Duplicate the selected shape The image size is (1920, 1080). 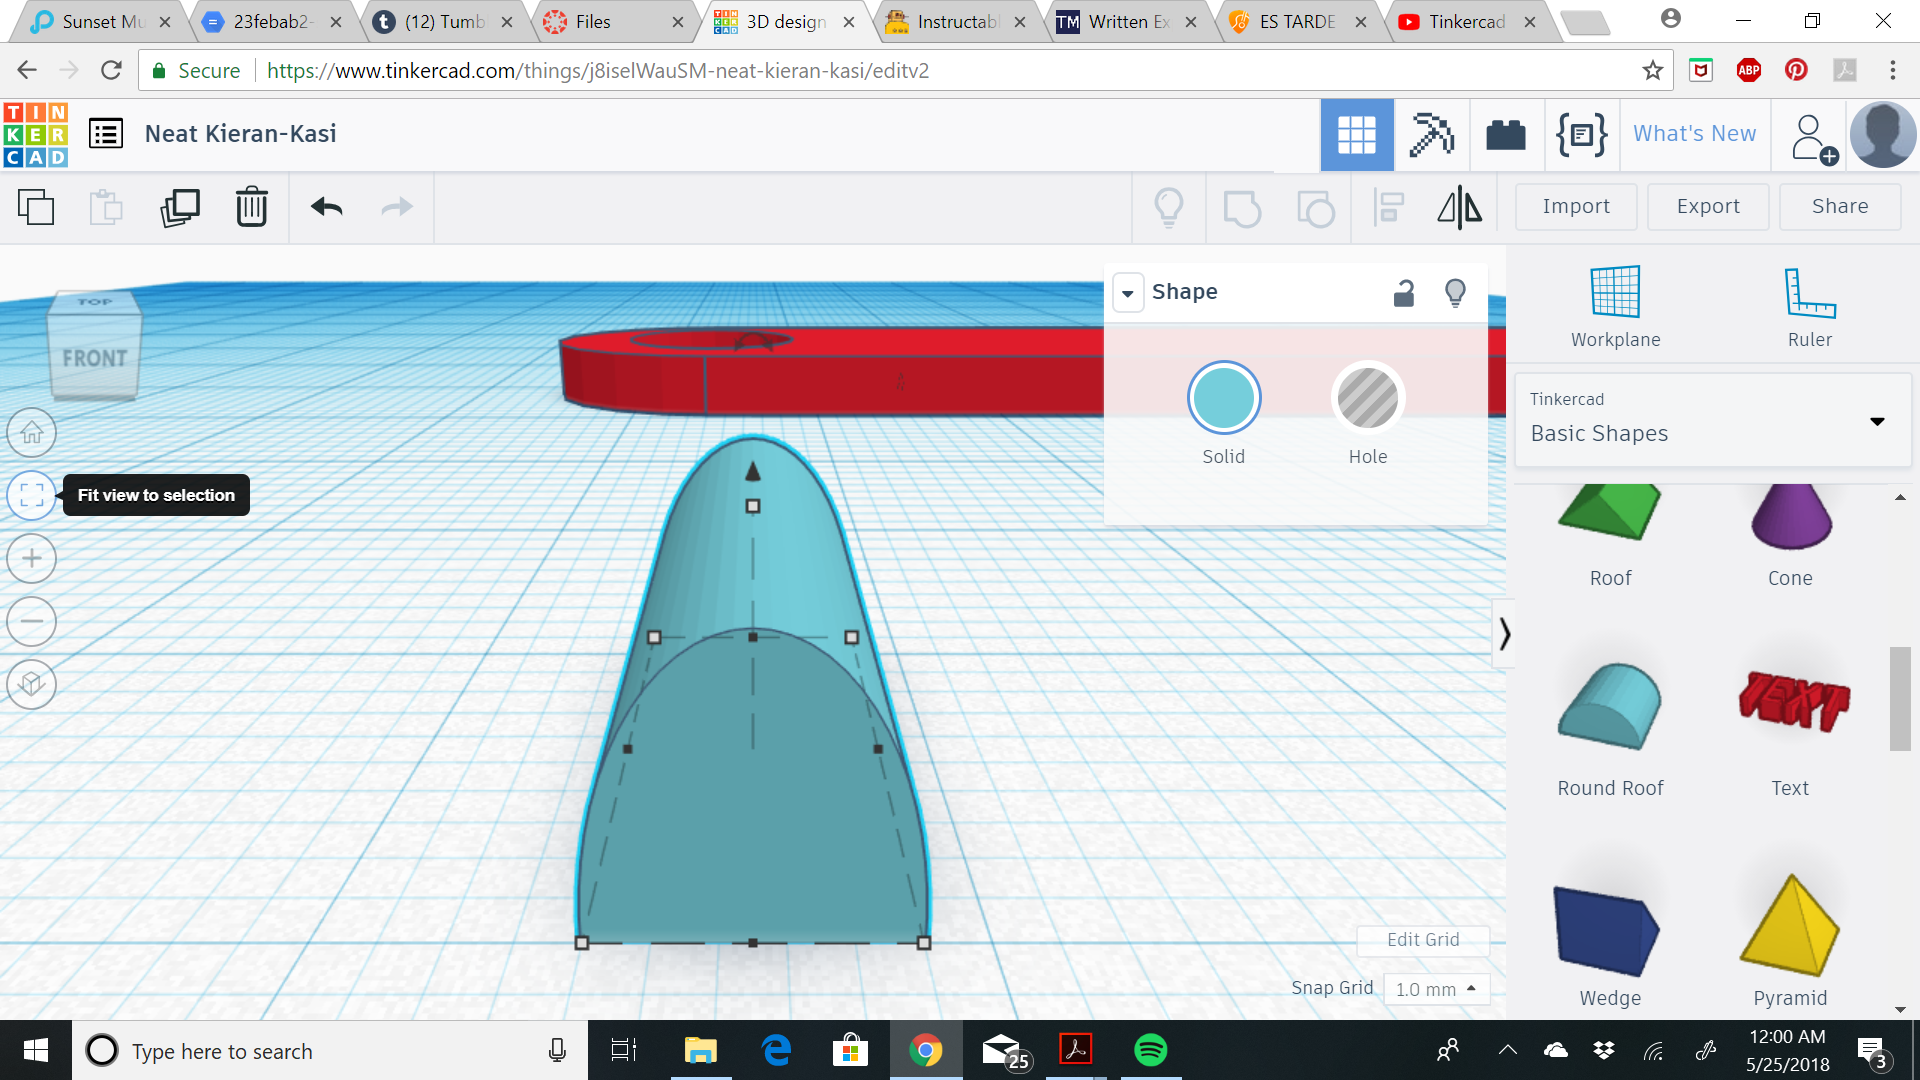(x=180, y=207)
